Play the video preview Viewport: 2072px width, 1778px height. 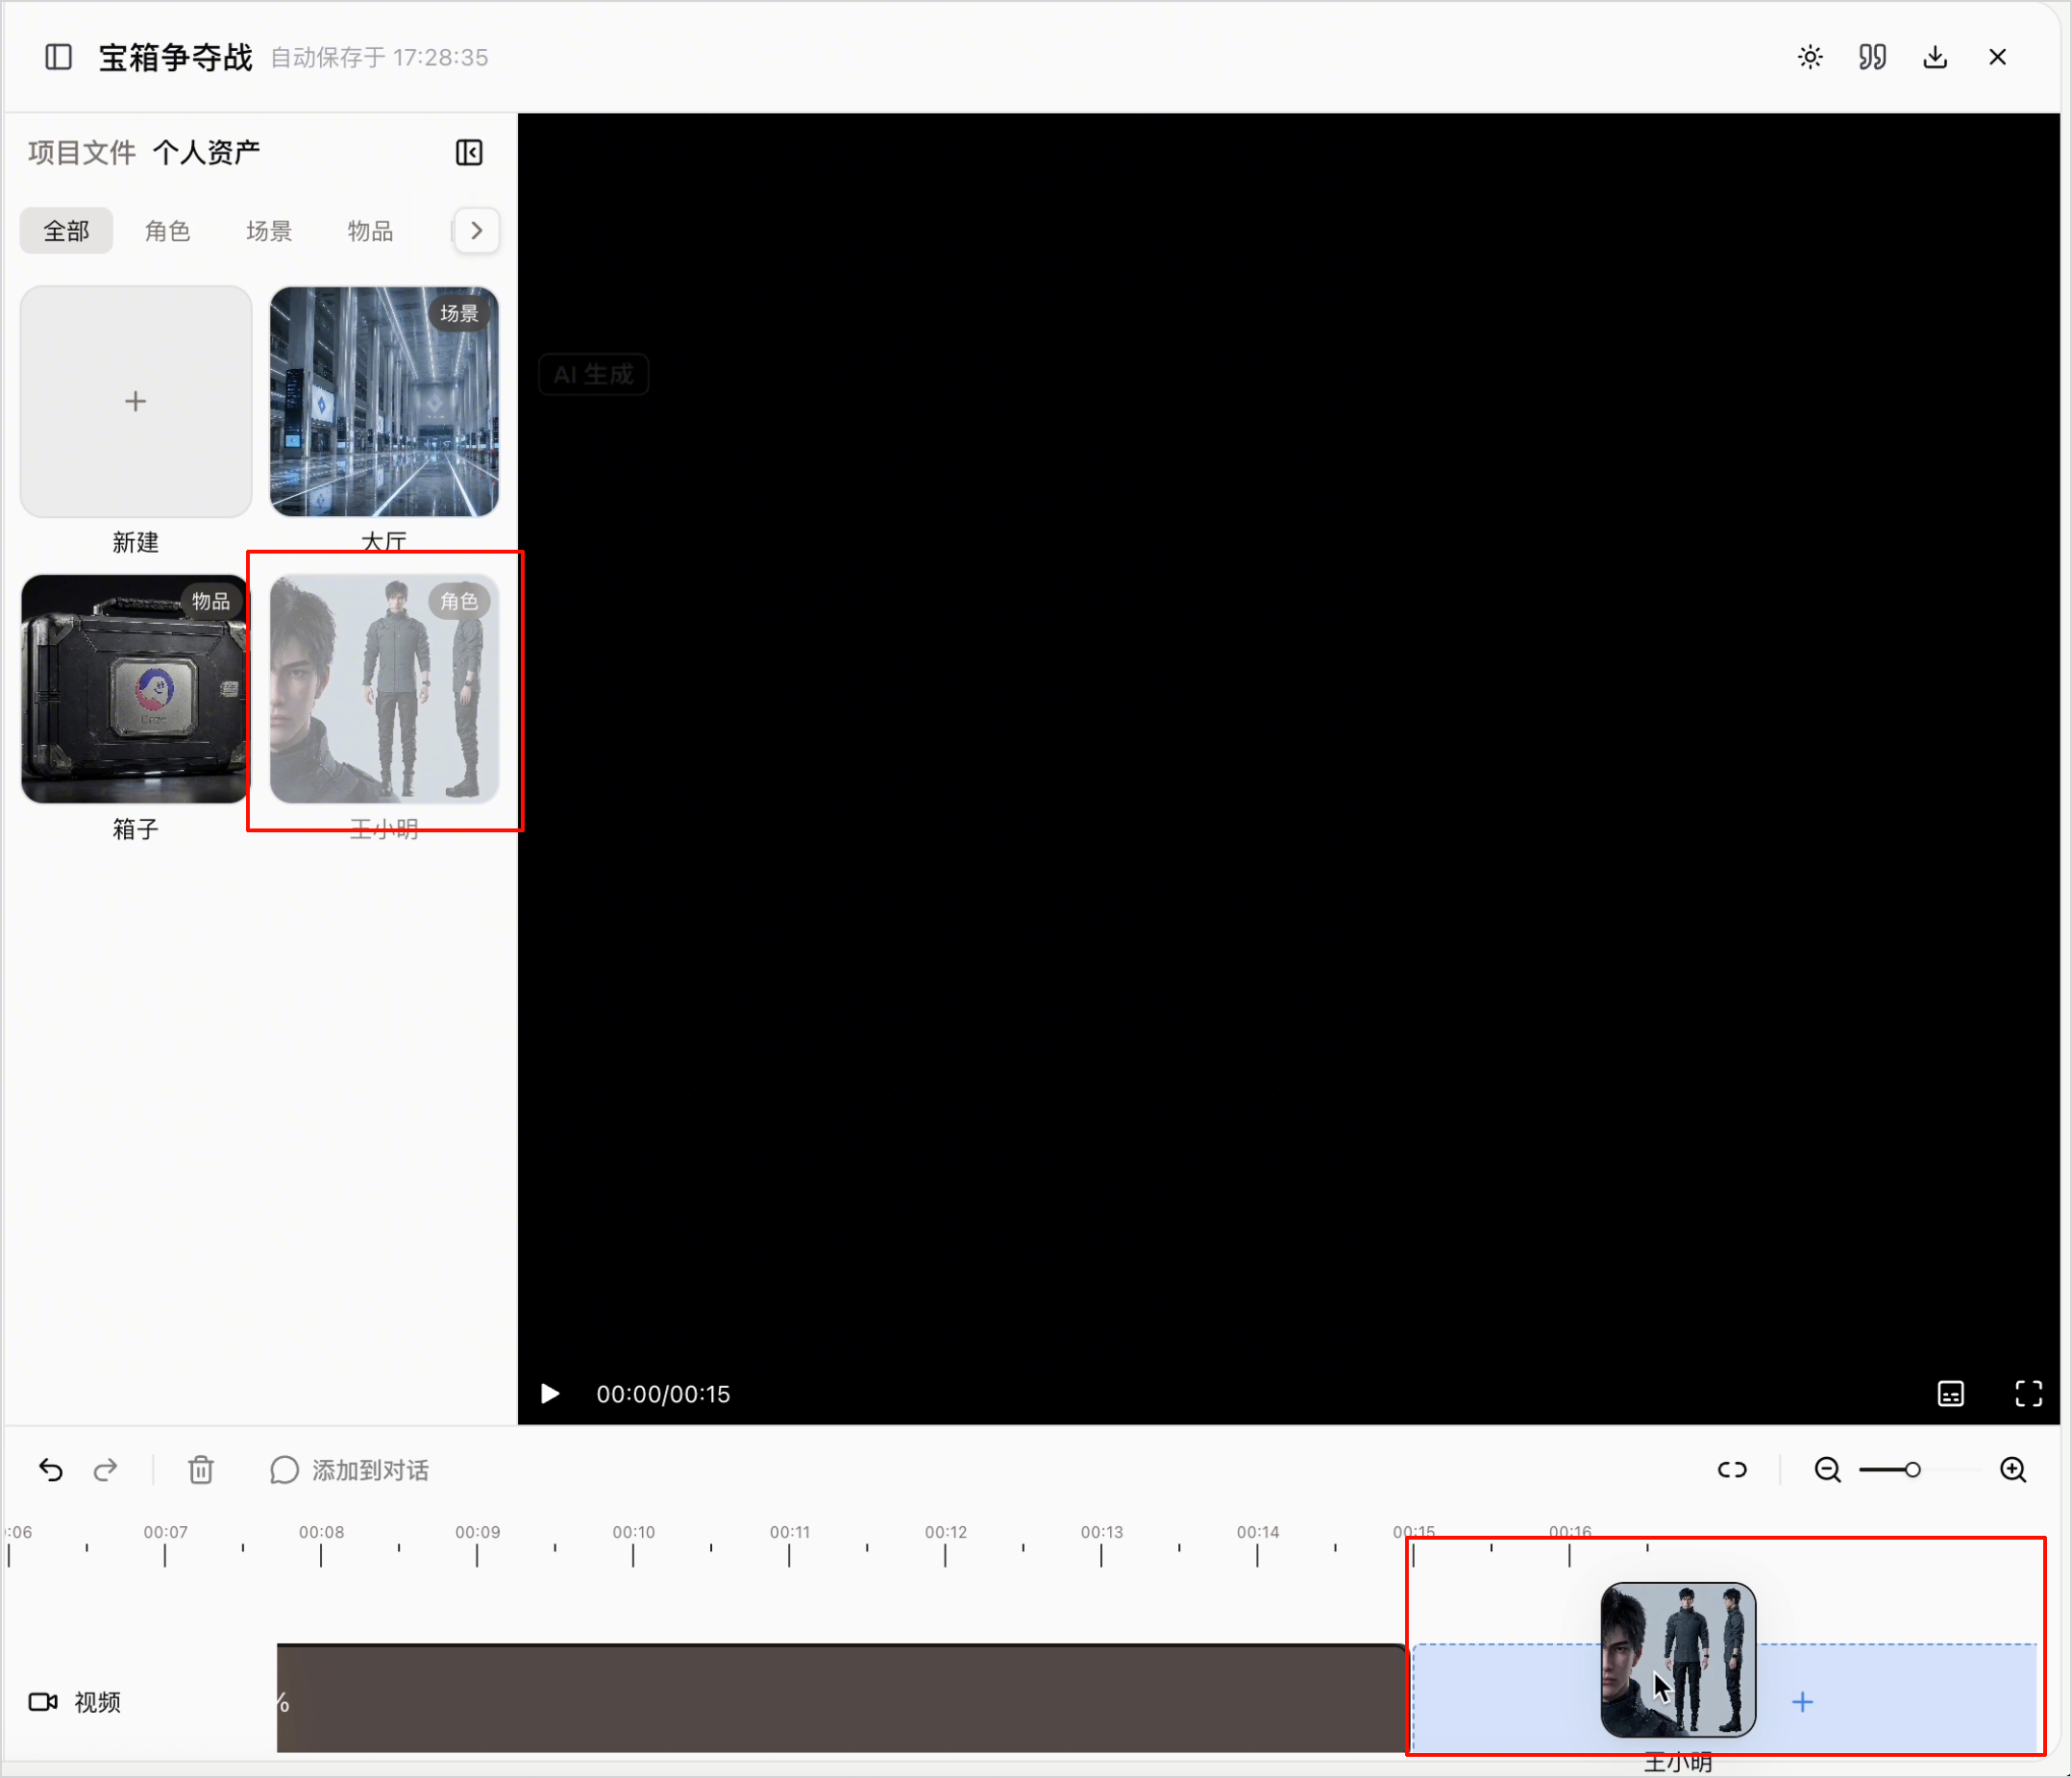pyautogui.click(x=549, y=1394)
